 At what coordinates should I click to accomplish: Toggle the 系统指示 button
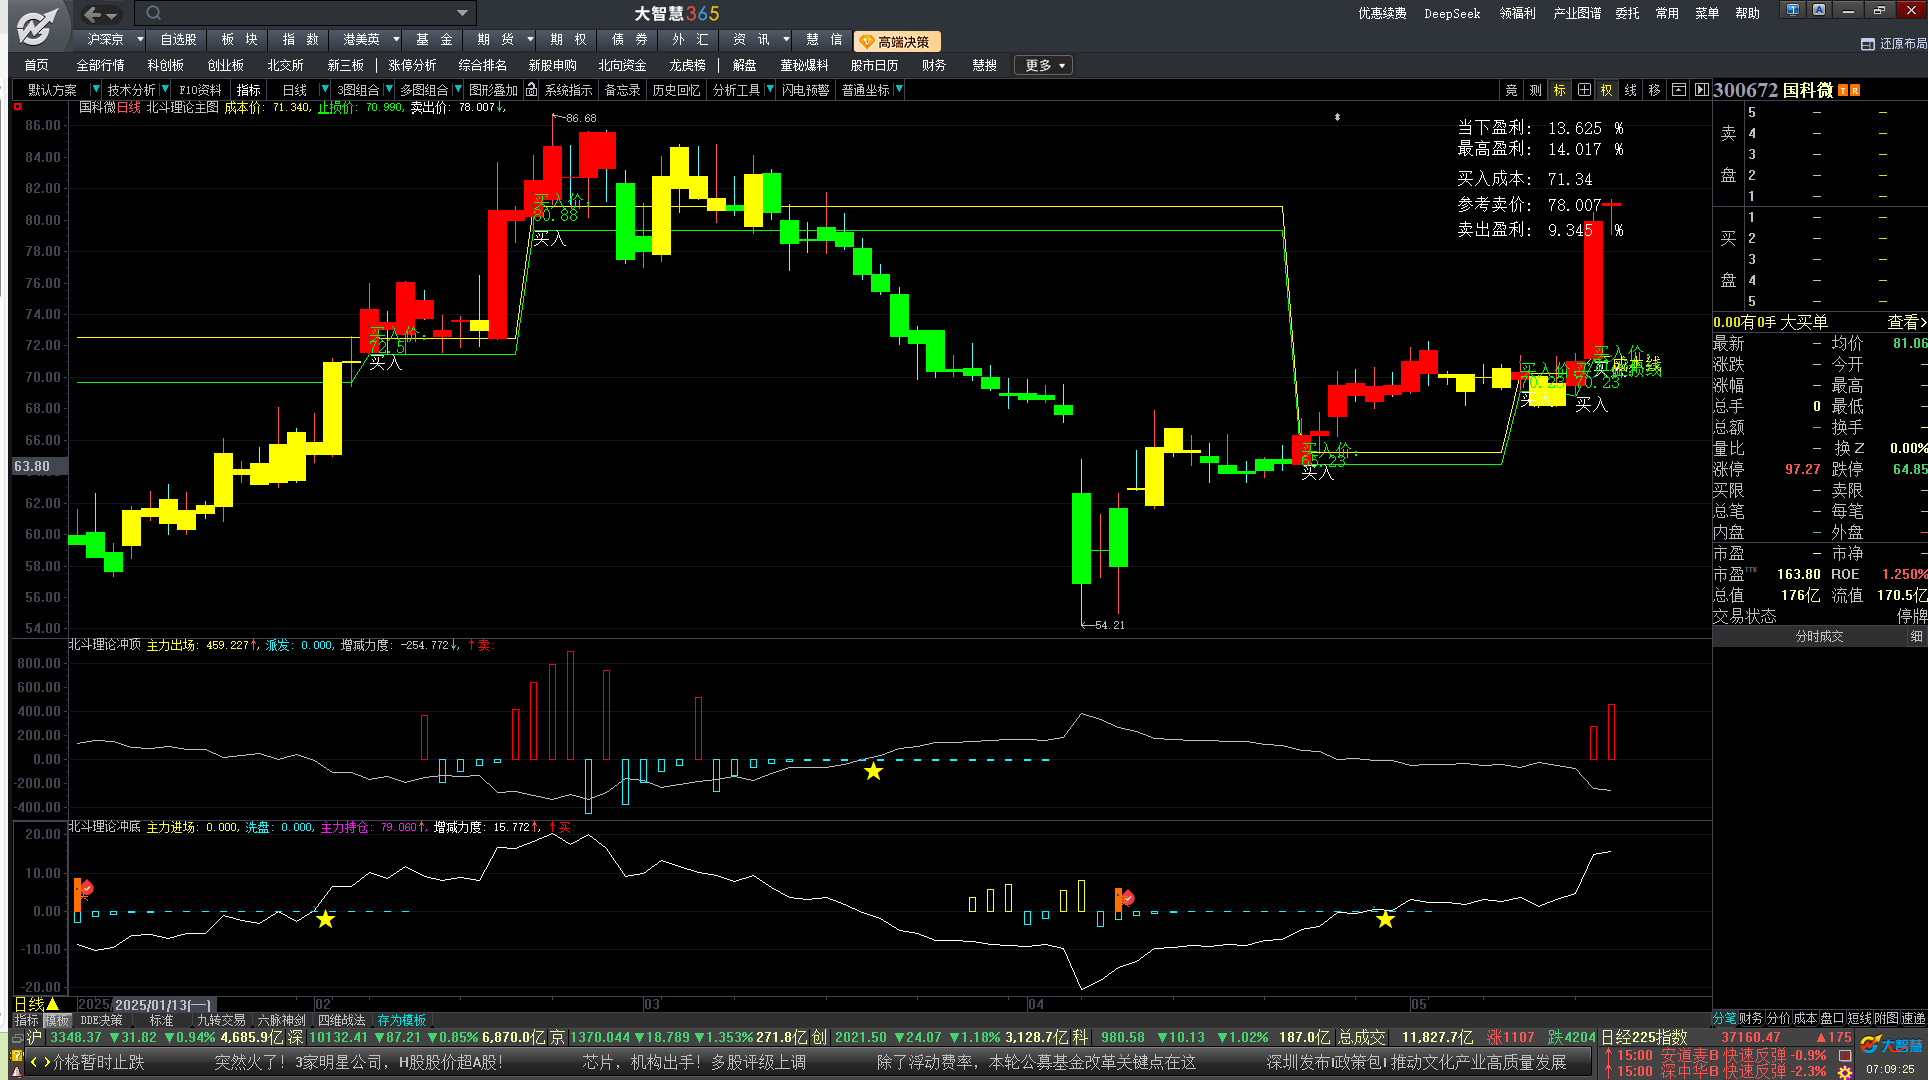(x=568, y=90)
